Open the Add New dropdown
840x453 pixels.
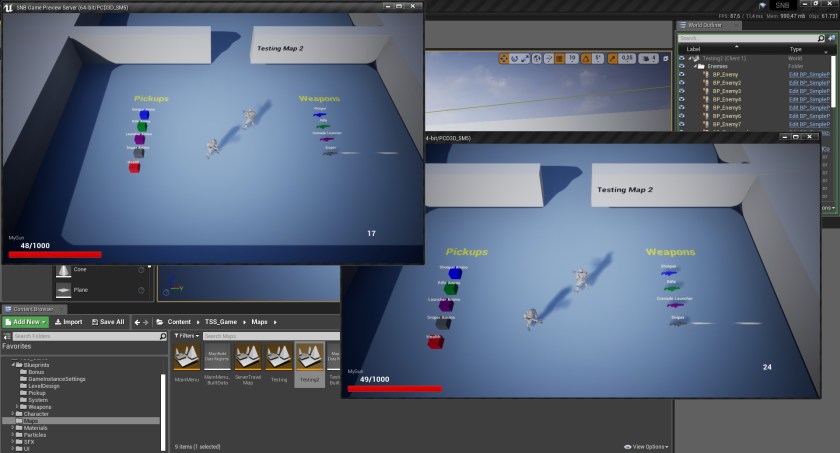[x=25, y=322]
